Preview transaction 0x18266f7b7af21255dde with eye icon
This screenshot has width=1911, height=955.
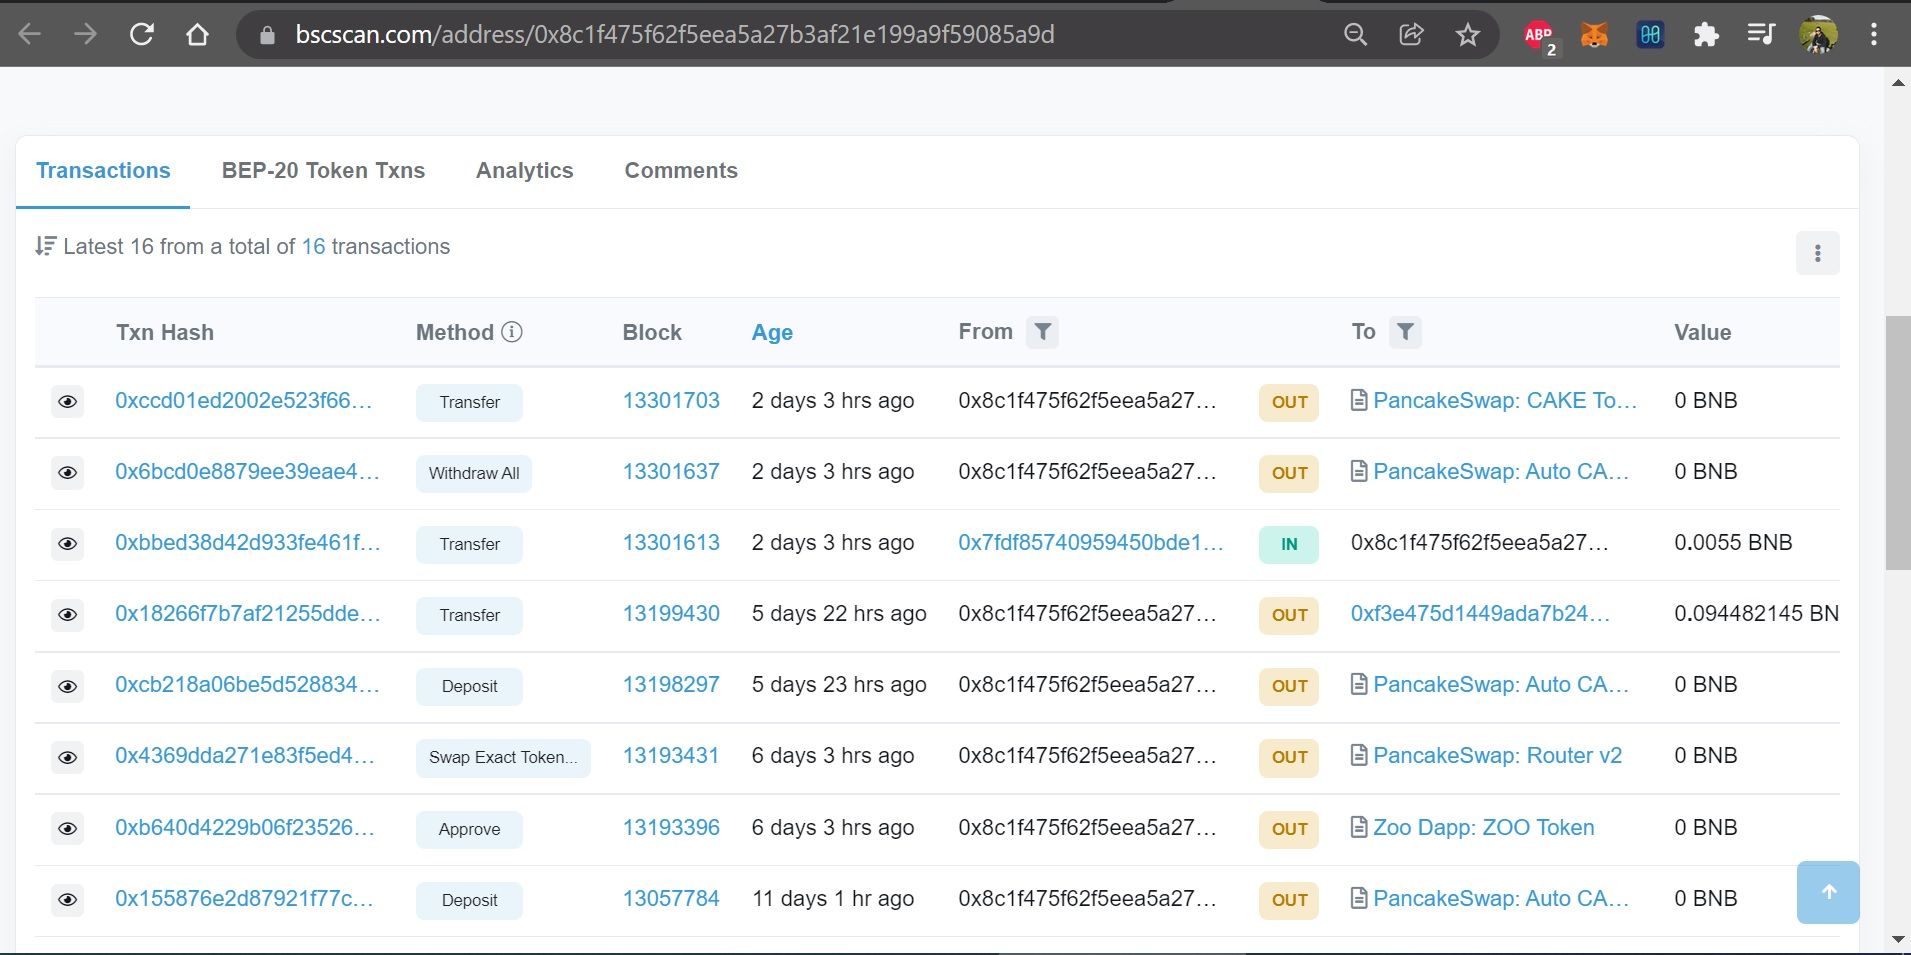click(x=67, y=615)
